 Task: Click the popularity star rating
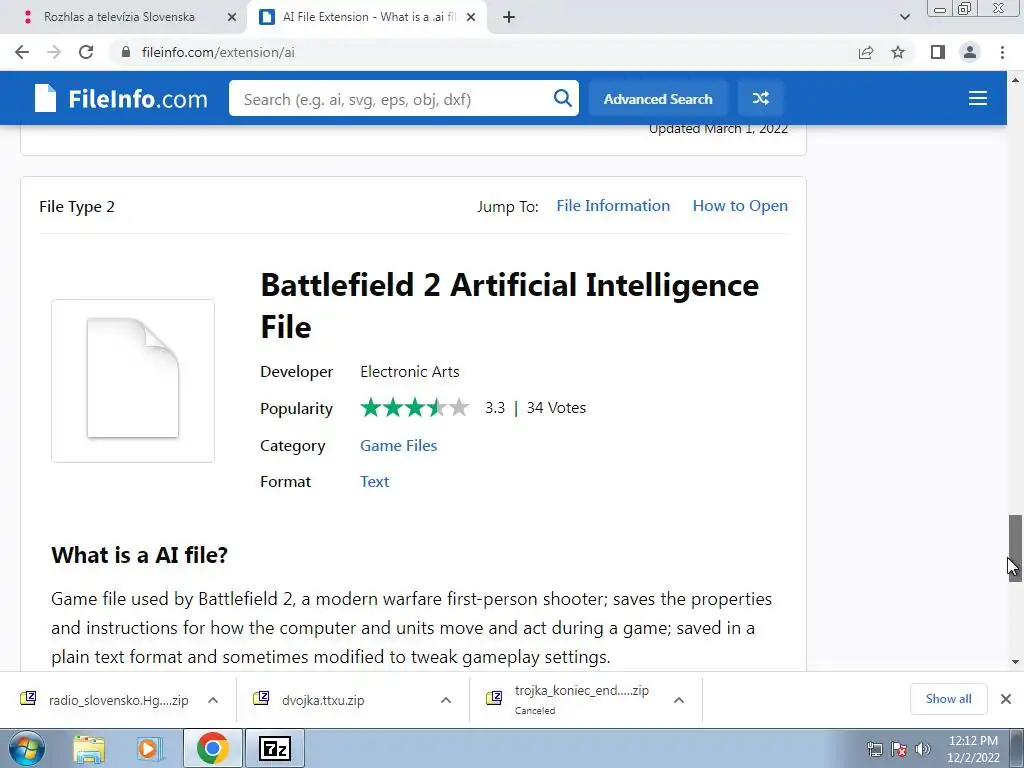(x=415, y=408)
